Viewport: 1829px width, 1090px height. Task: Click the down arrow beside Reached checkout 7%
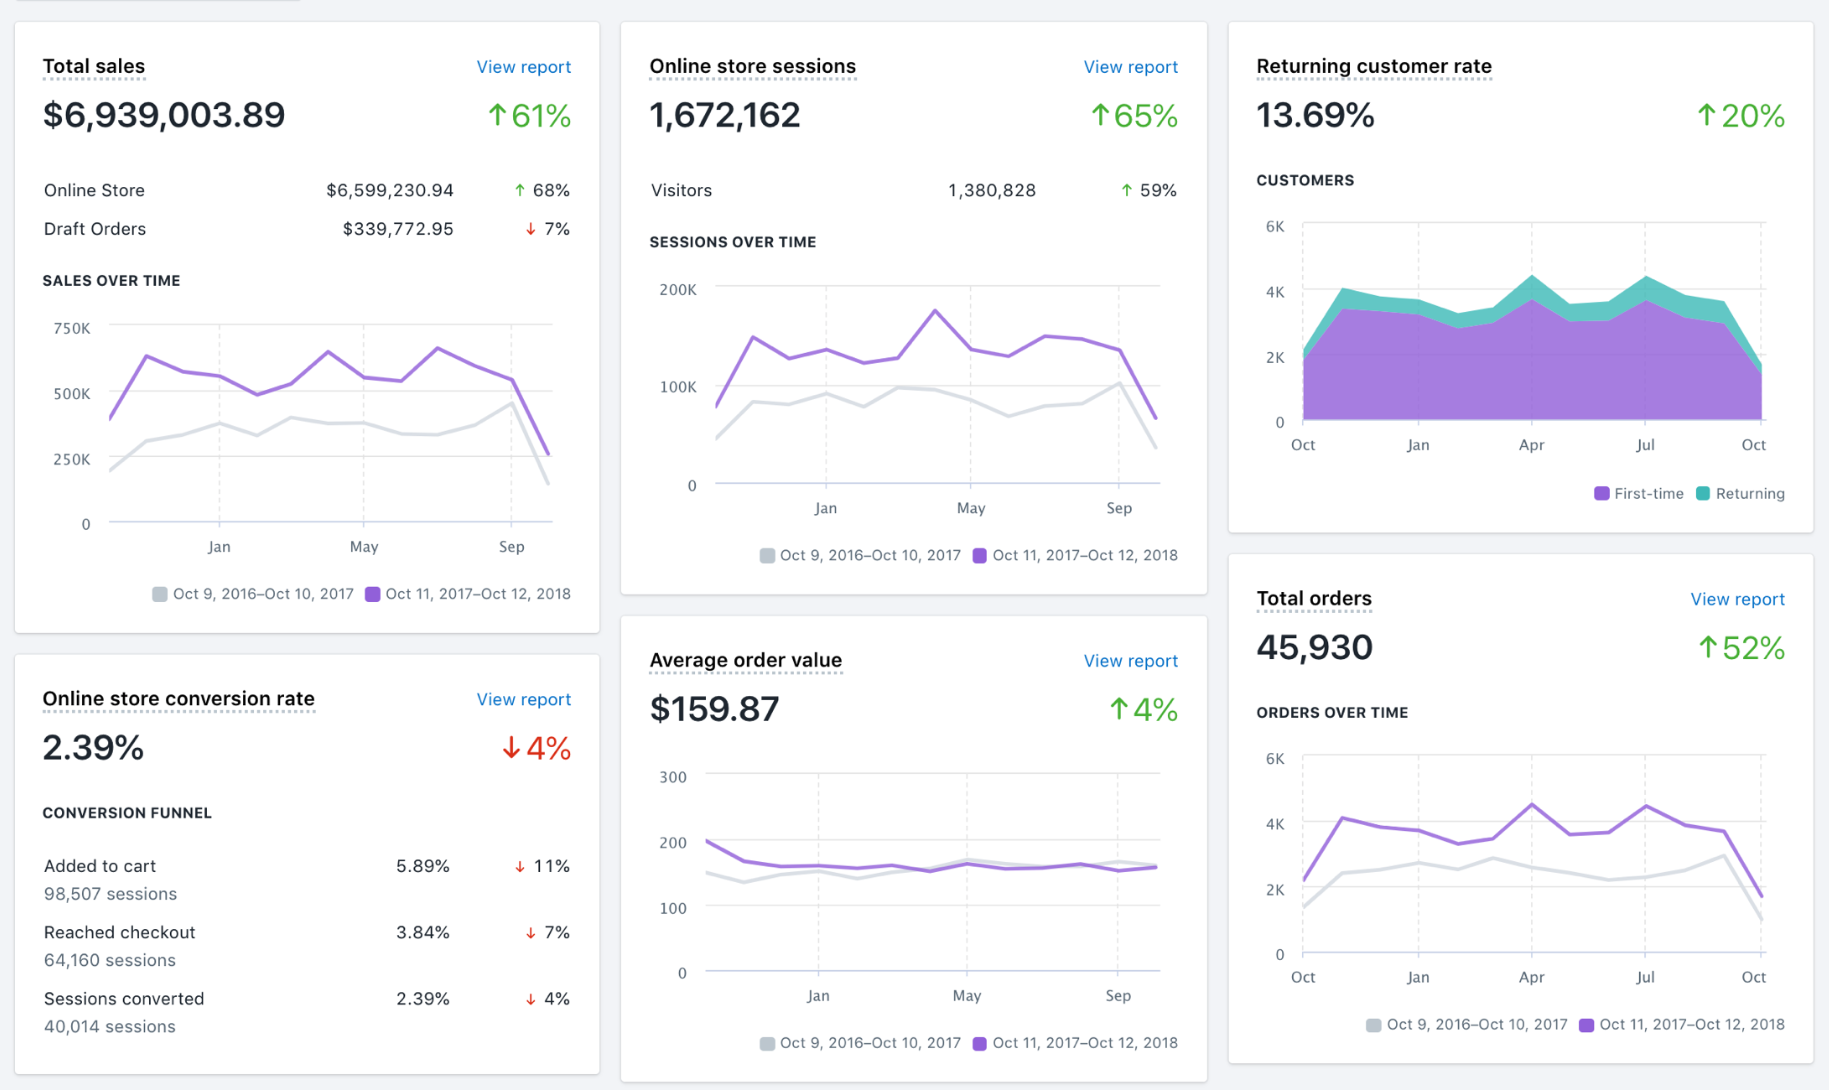click(x=530, y=933)
